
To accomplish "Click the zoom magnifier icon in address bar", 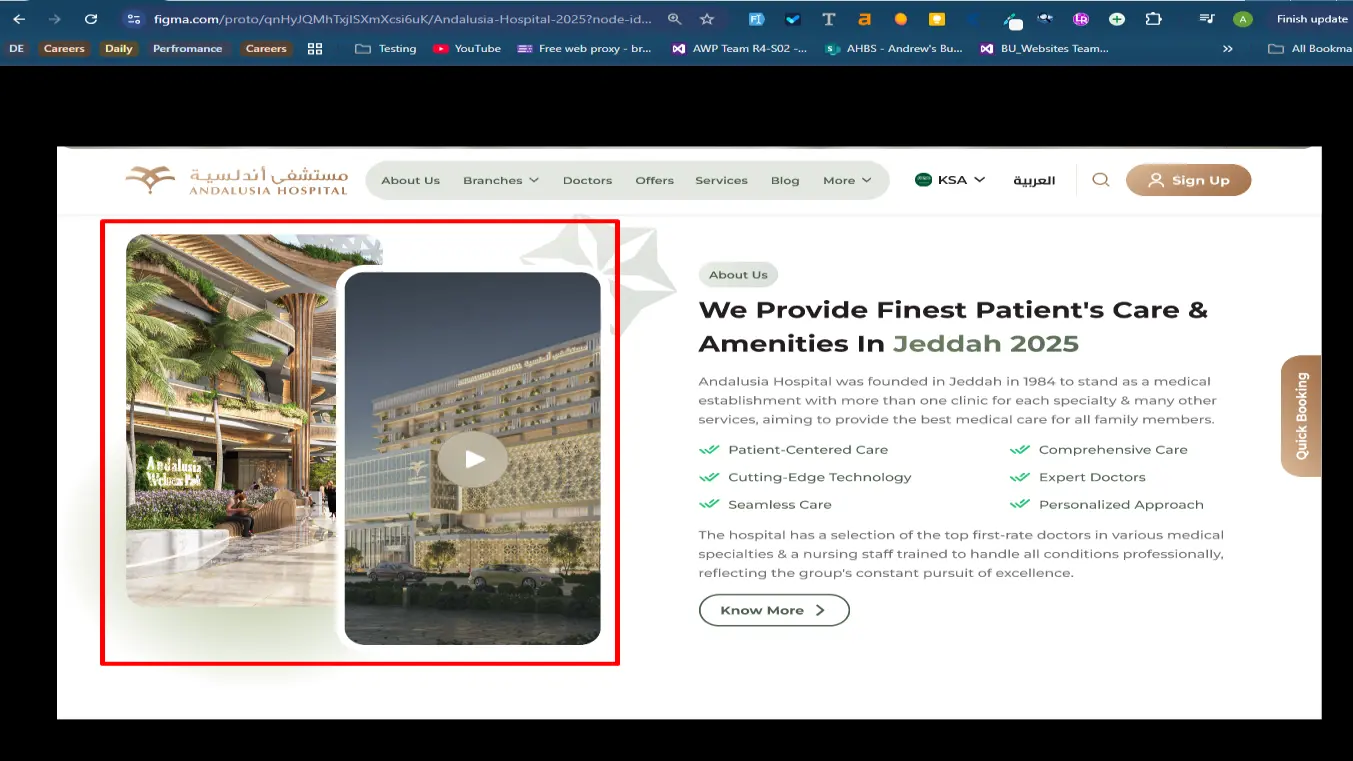I will click(x=675, y=19).
